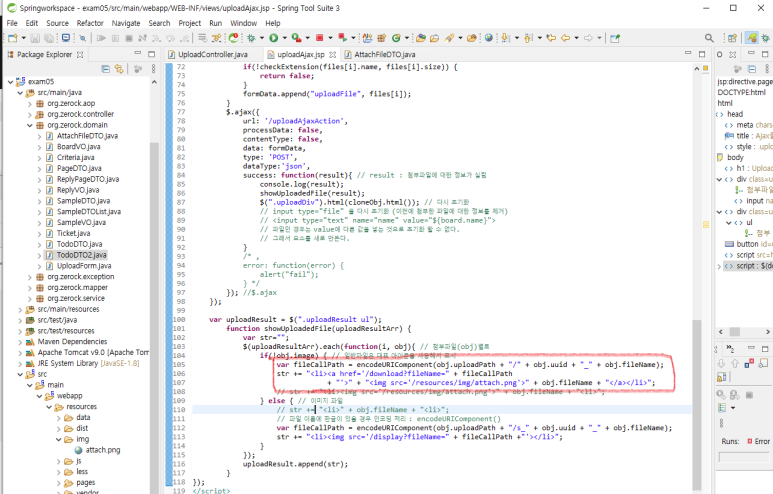Click the Web Browser globe icon
The width and height of the screenshot is (773, 494).
click(489, 38)
